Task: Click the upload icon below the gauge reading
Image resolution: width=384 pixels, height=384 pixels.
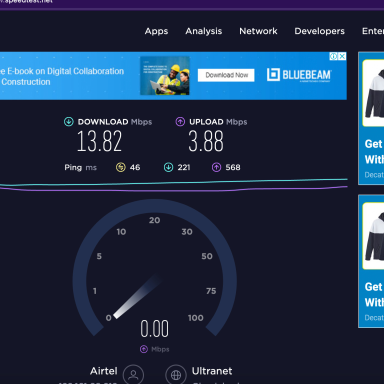Action: [144, 349]
